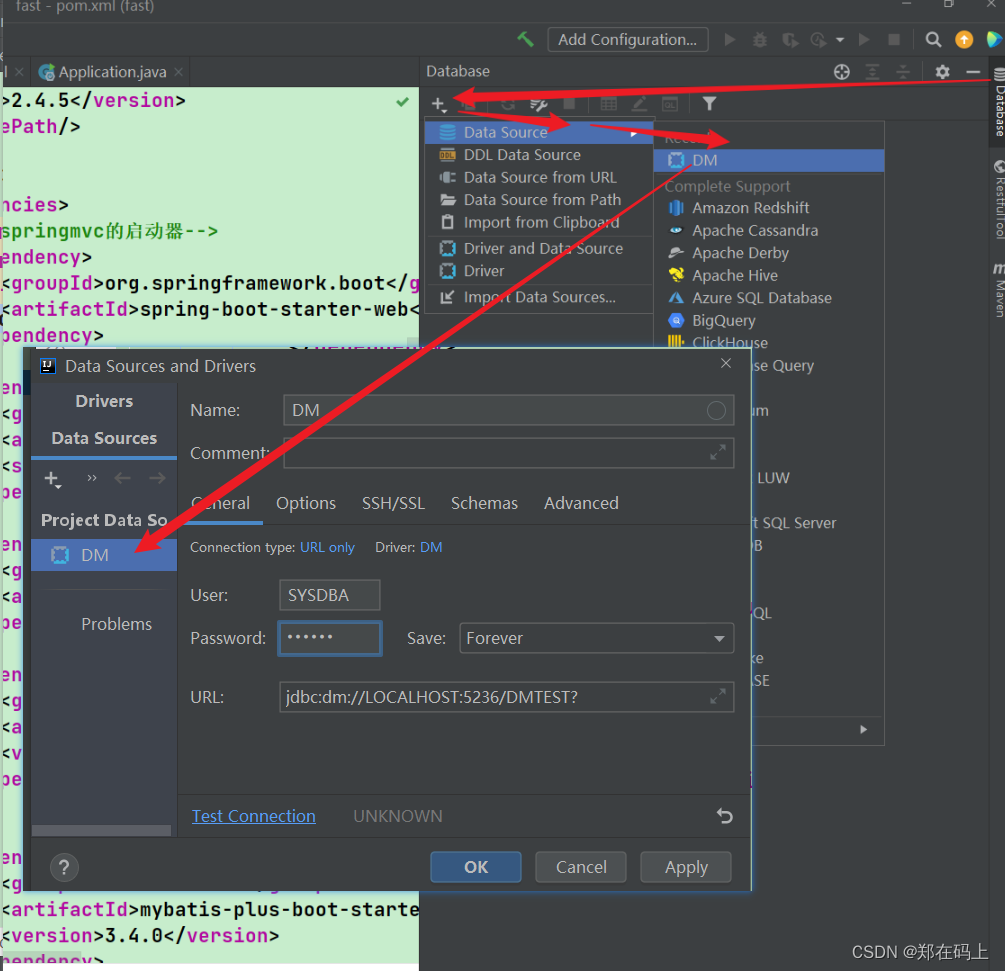Choose DM in the data source submenu
Screen dimensions: 1005x971
[x=768, y=160]
